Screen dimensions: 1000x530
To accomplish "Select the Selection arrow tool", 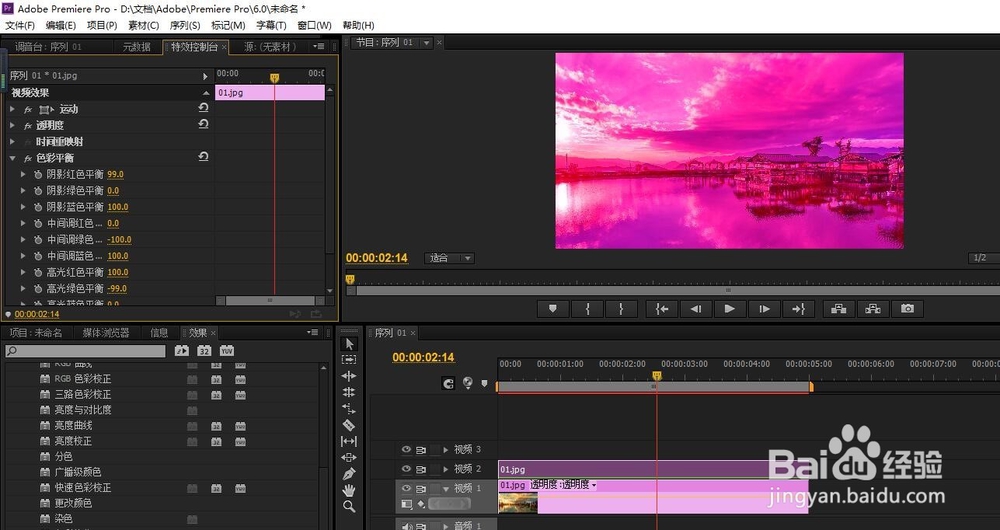I will 349,344.
